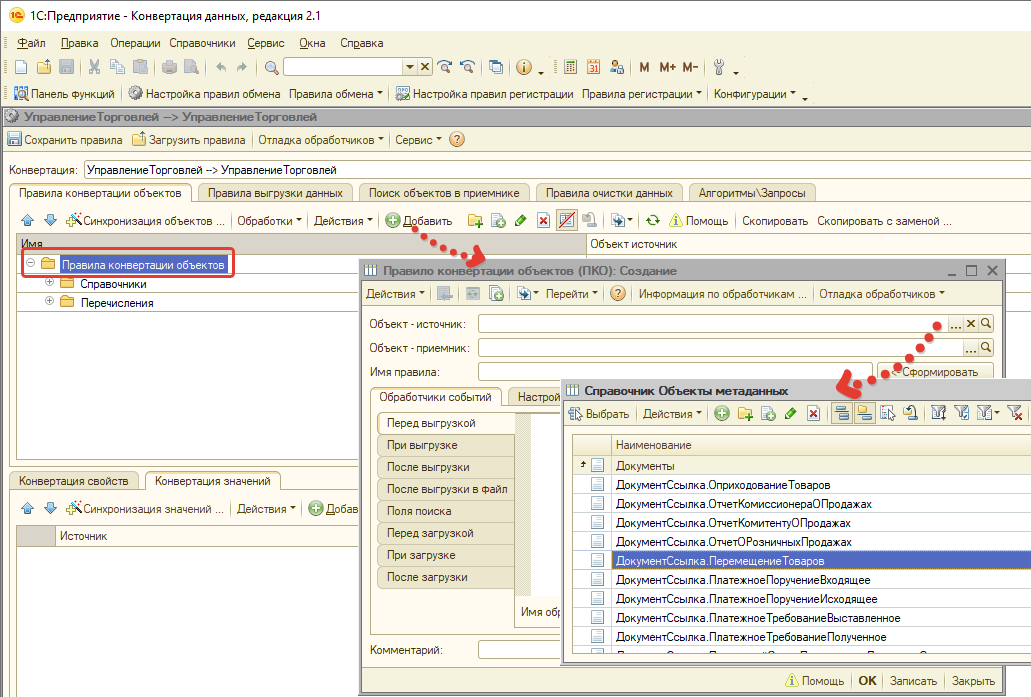Click the green pencil Edit icon in rules toolbar
Screen dimensions: 1031x697
coord(520,221)
